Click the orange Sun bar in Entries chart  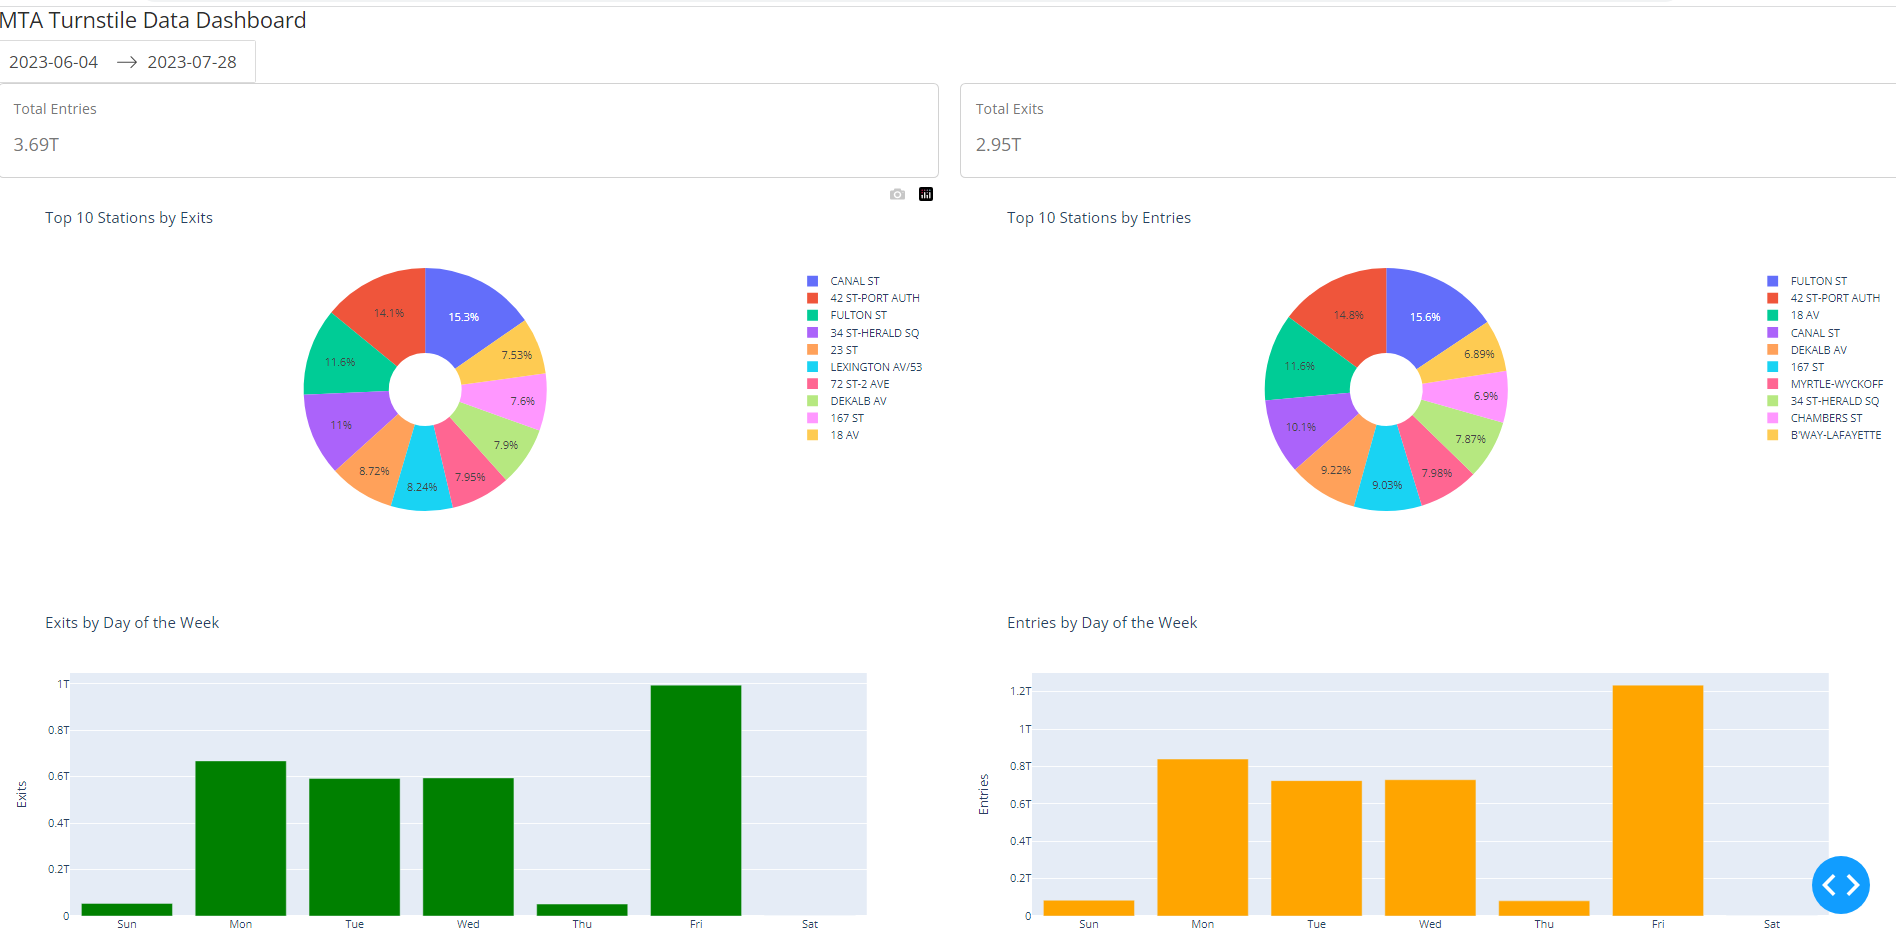(x=1089, y=907)
